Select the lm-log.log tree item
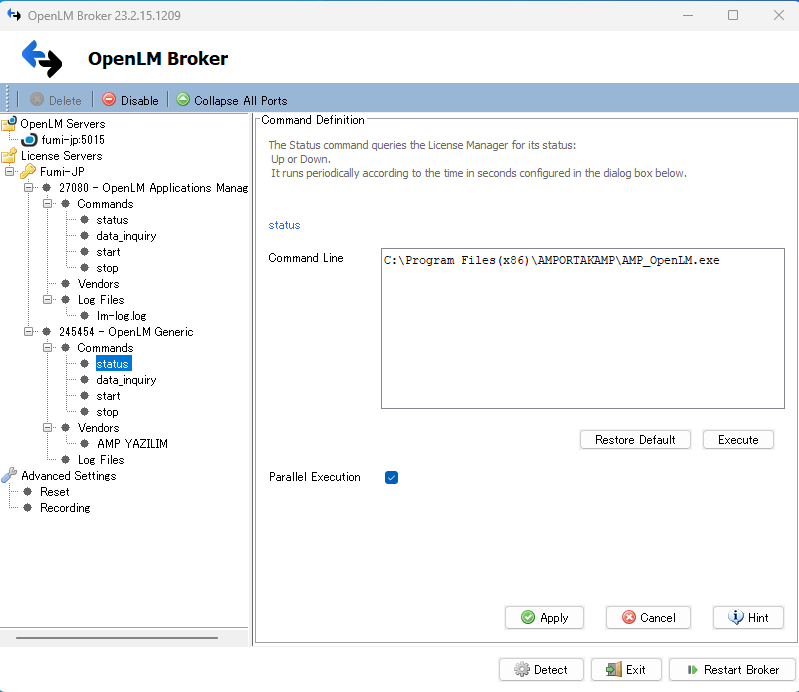The width and height of the screenshot is (799, 692). [121, 316]
